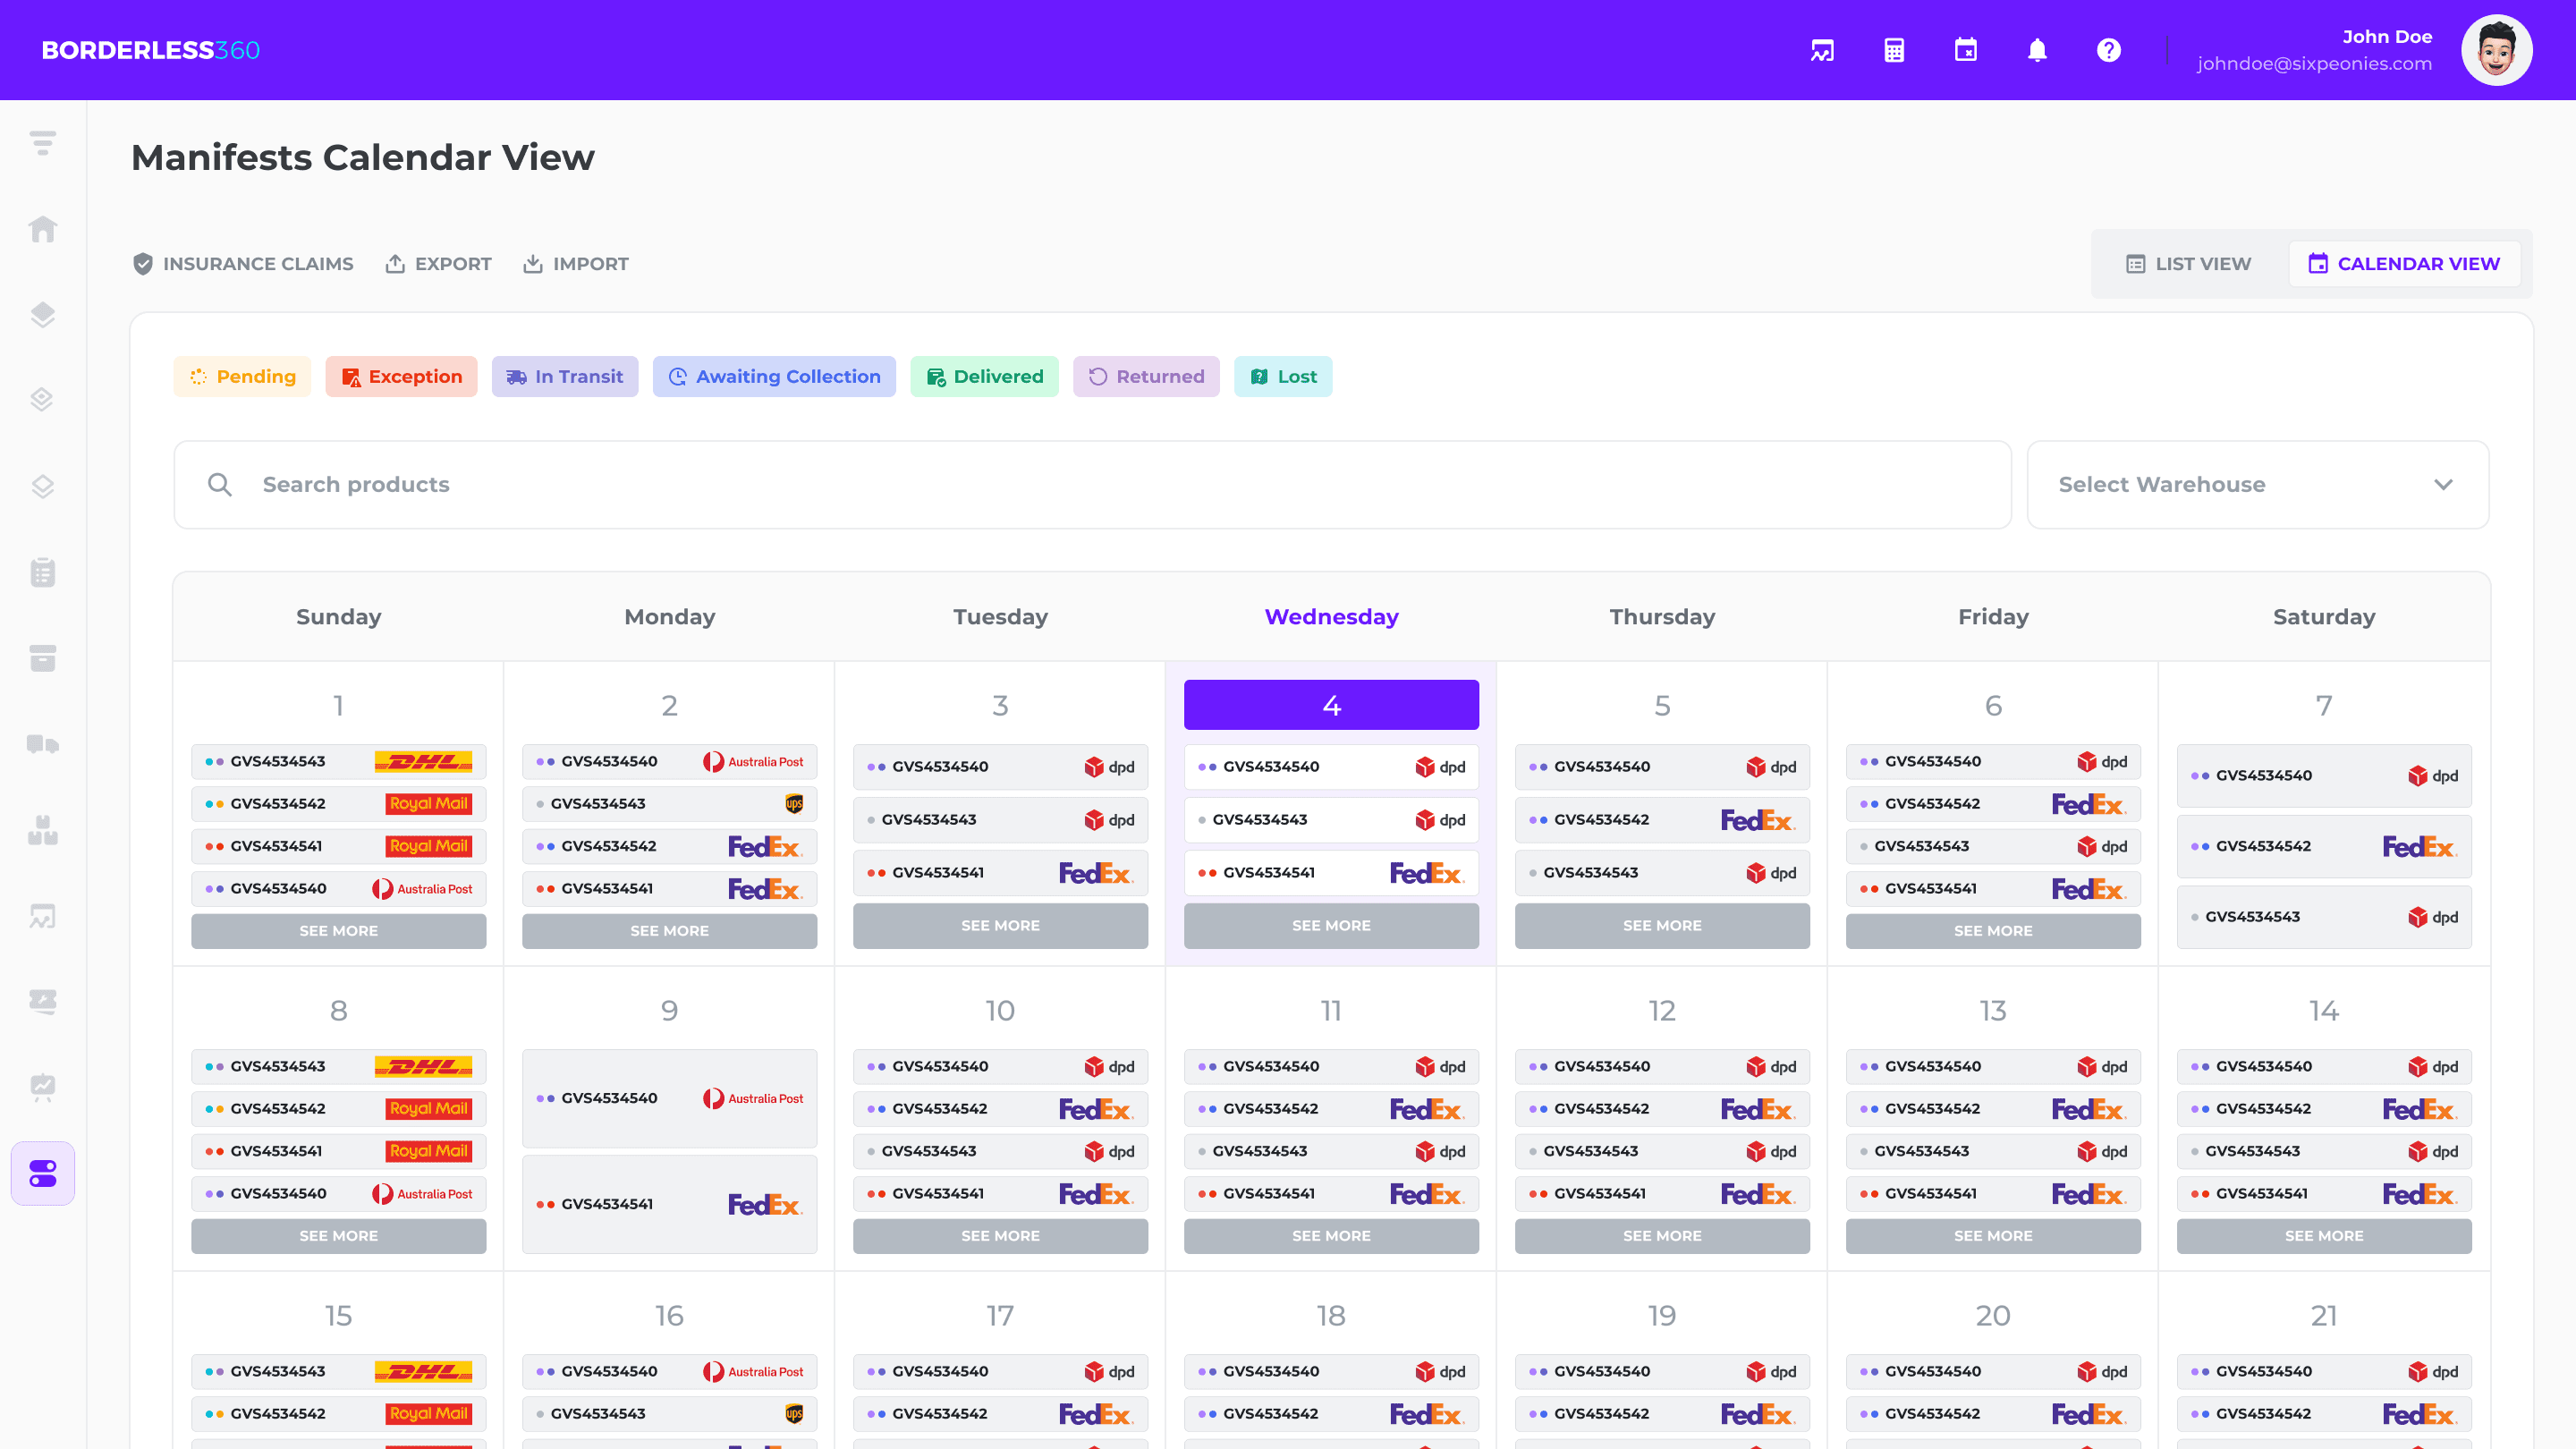Open dpd manifest GVS4534543 on day 13
This screenshot has height=1449, width=2576.
tap(1993, 1151)
